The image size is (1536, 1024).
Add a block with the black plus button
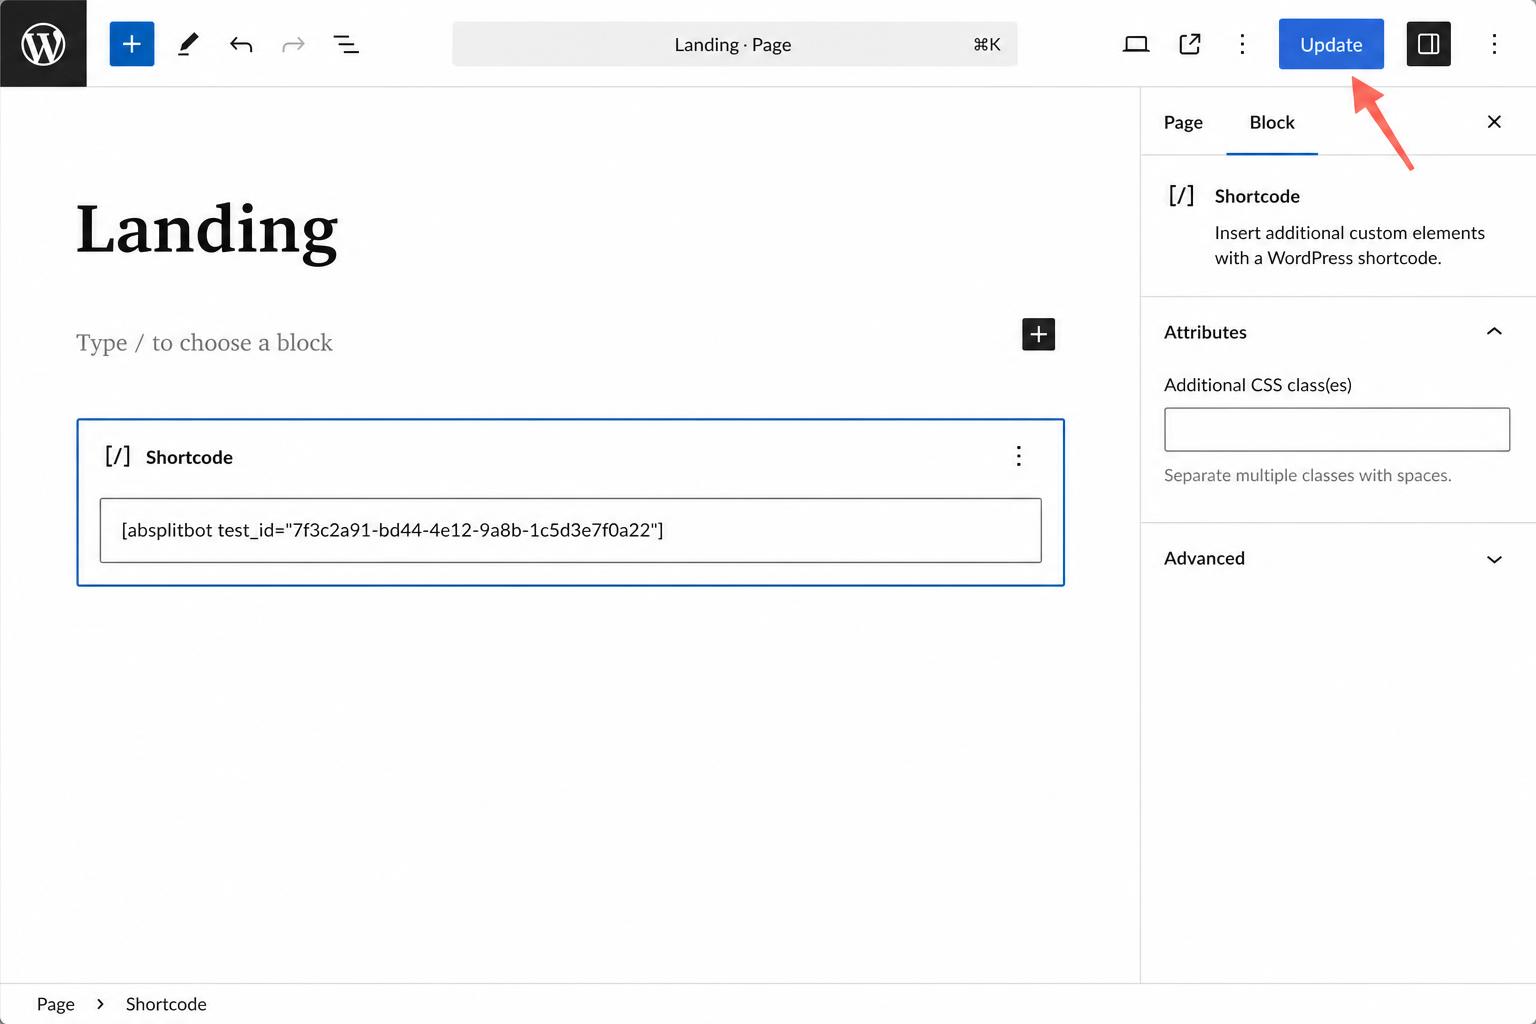1038,334
